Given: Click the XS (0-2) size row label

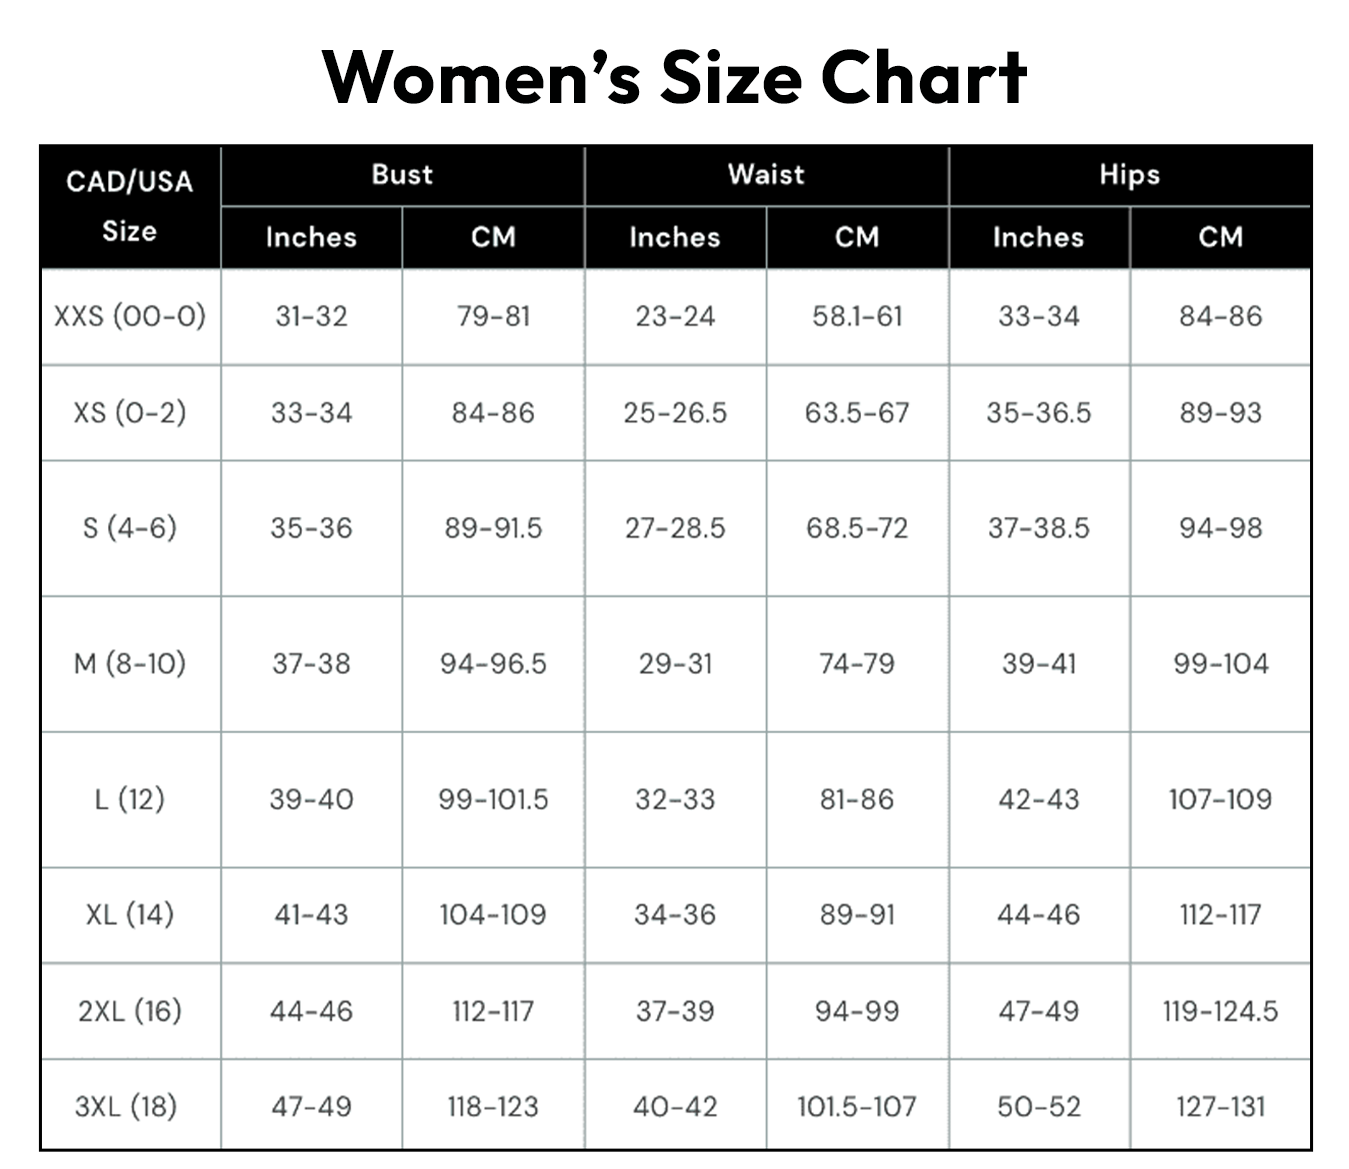Looking at the screenshot, I should (130, 412).
